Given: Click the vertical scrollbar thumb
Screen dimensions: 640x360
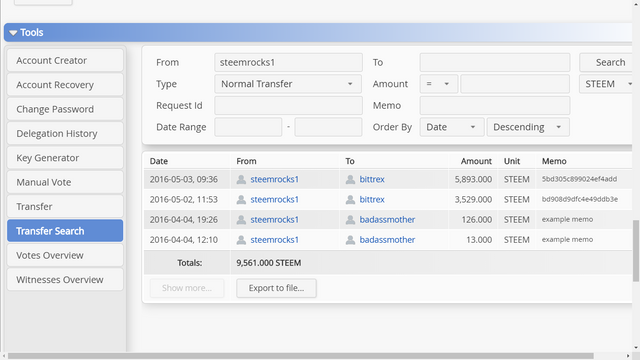Looking at the screenshot, I should point(636,251).
